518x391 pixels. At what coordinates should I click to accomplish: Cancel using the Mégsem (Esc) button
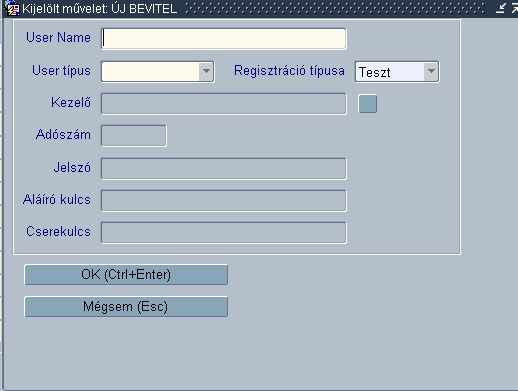126,307
